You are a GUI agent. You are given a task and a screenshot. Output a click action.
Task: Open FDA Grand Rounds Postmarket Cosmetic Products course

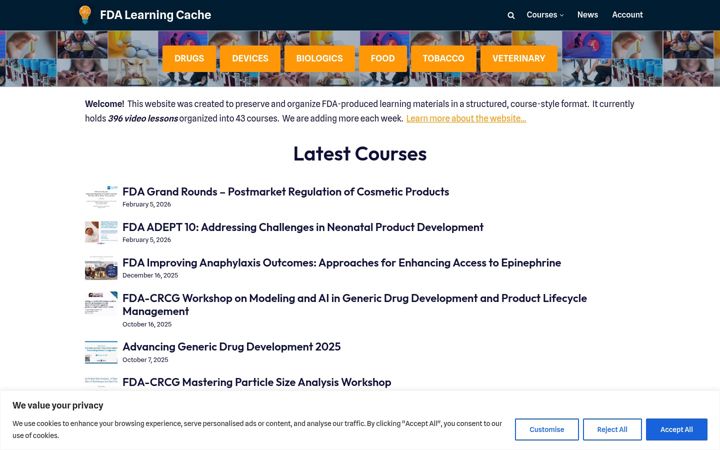point(286,191)
